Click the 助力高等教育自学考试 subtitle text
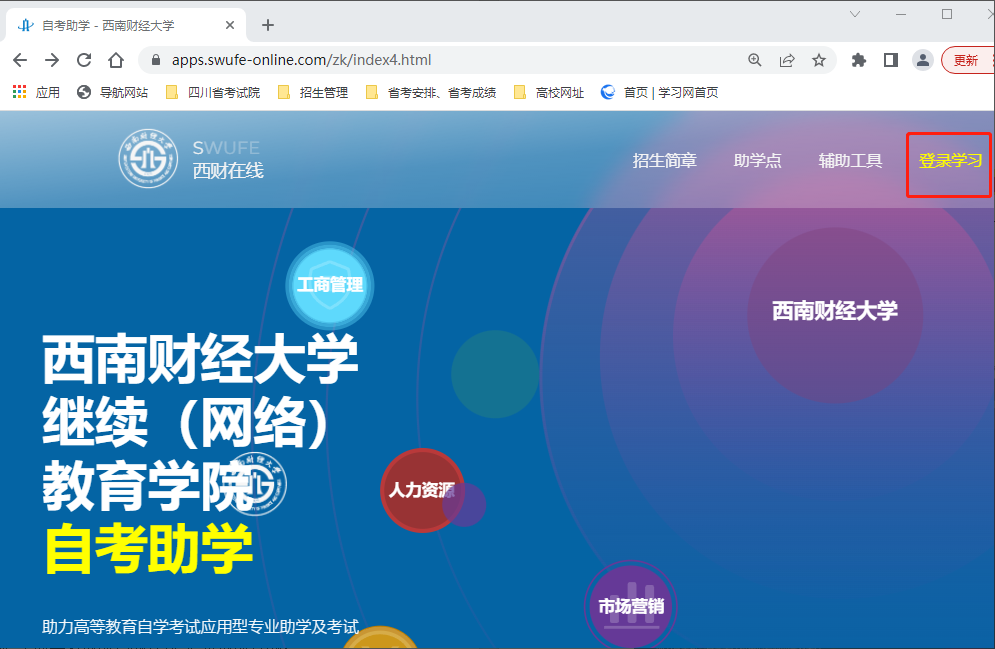This screenshot has width=995, height=649. pos(201,627)
